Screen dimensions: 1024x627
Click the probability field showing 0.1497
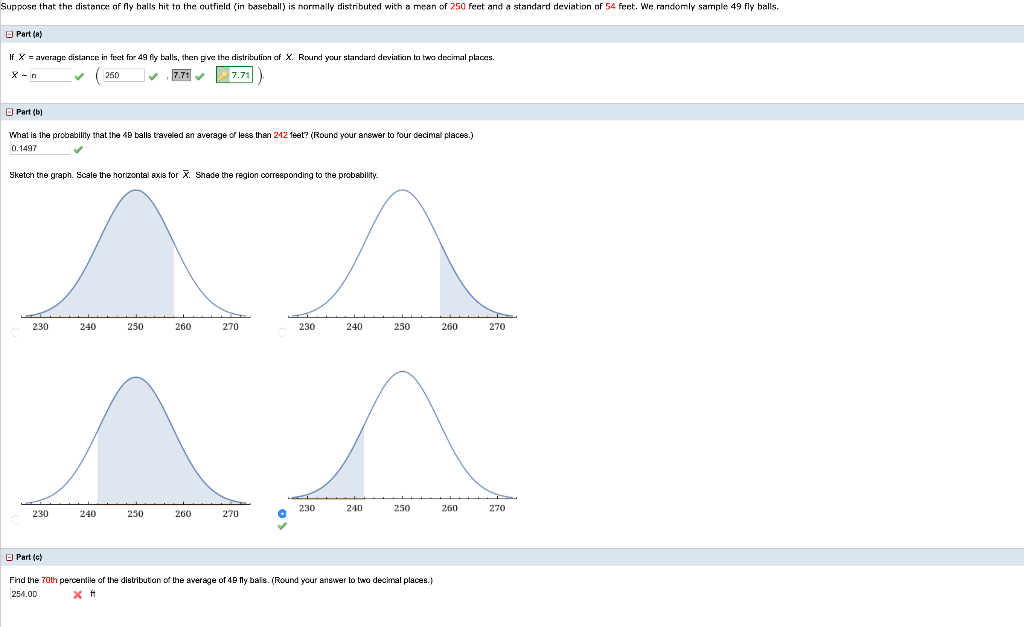[38, 148]
